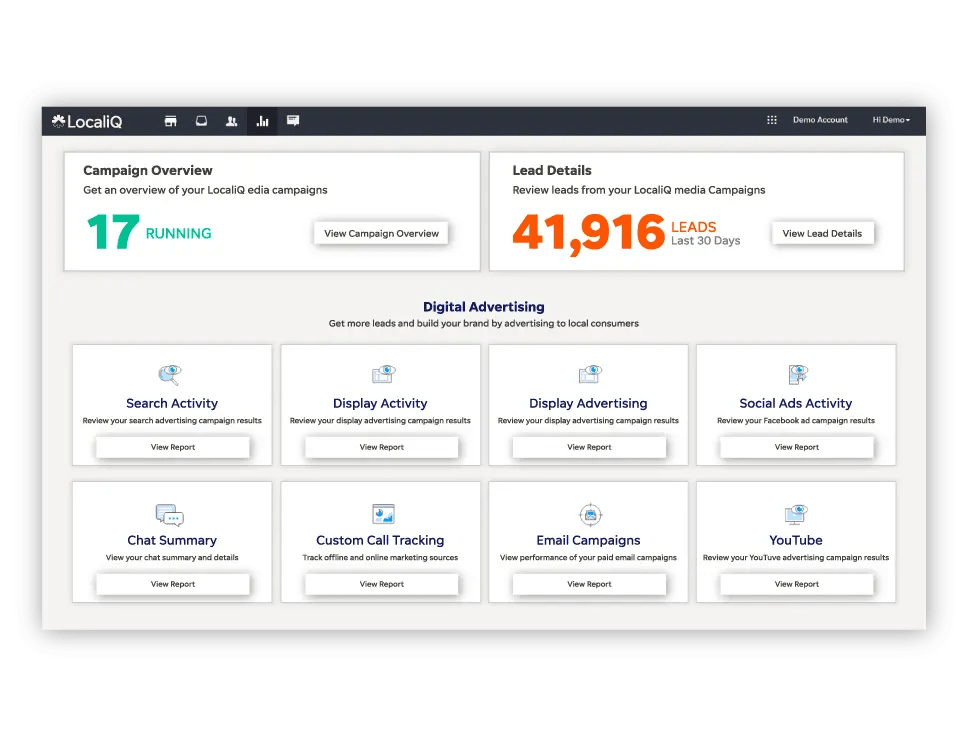Open the contacts people icon in navigation
This screenshot has width=966, height=736.
232,121
